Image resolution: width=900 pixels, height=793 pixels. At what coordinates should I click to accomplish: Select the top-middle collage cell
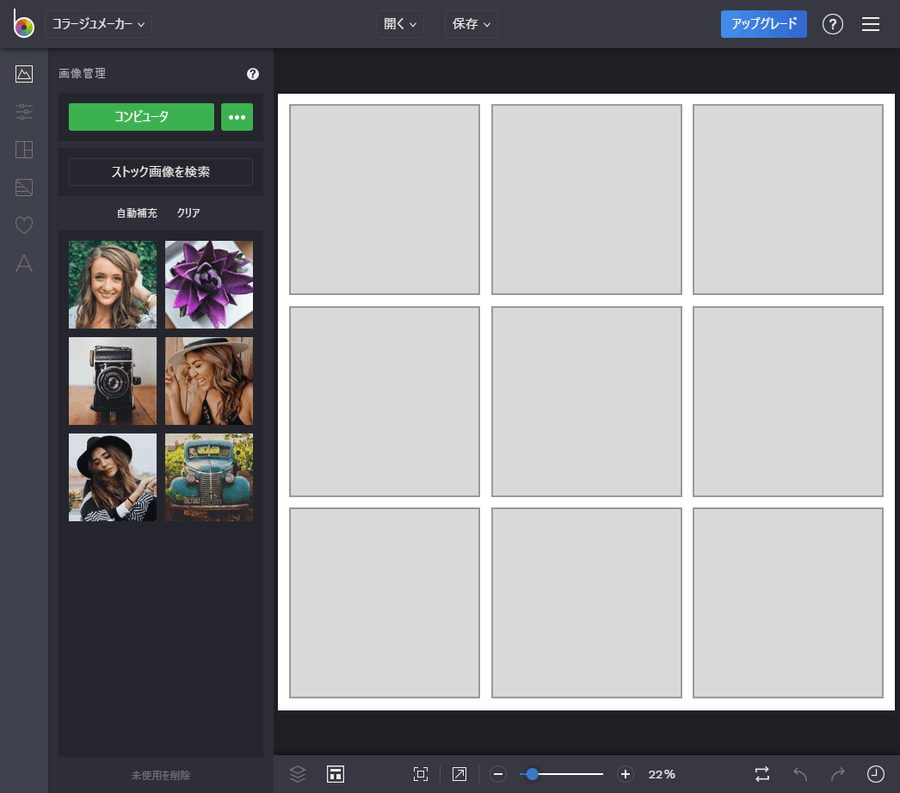point(587,199)
